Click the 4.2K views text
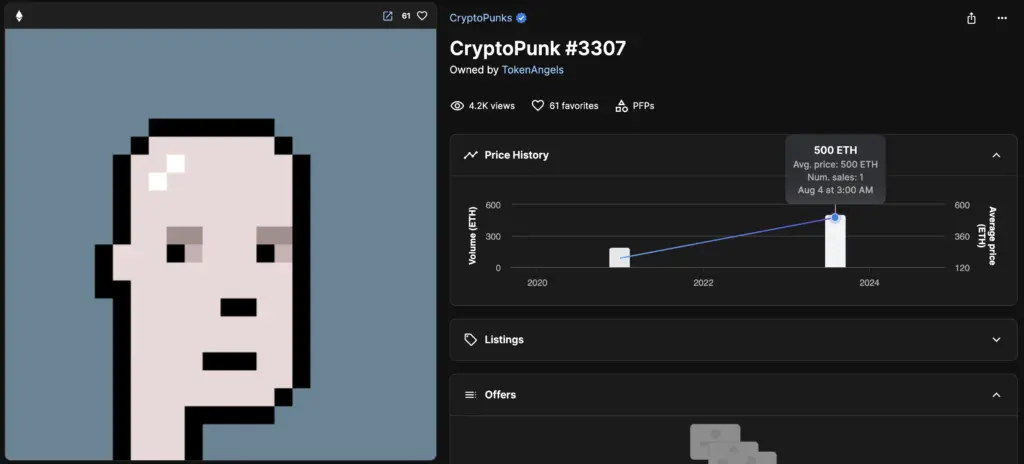This screenshot has height=464, width=1024. [492, 106]
